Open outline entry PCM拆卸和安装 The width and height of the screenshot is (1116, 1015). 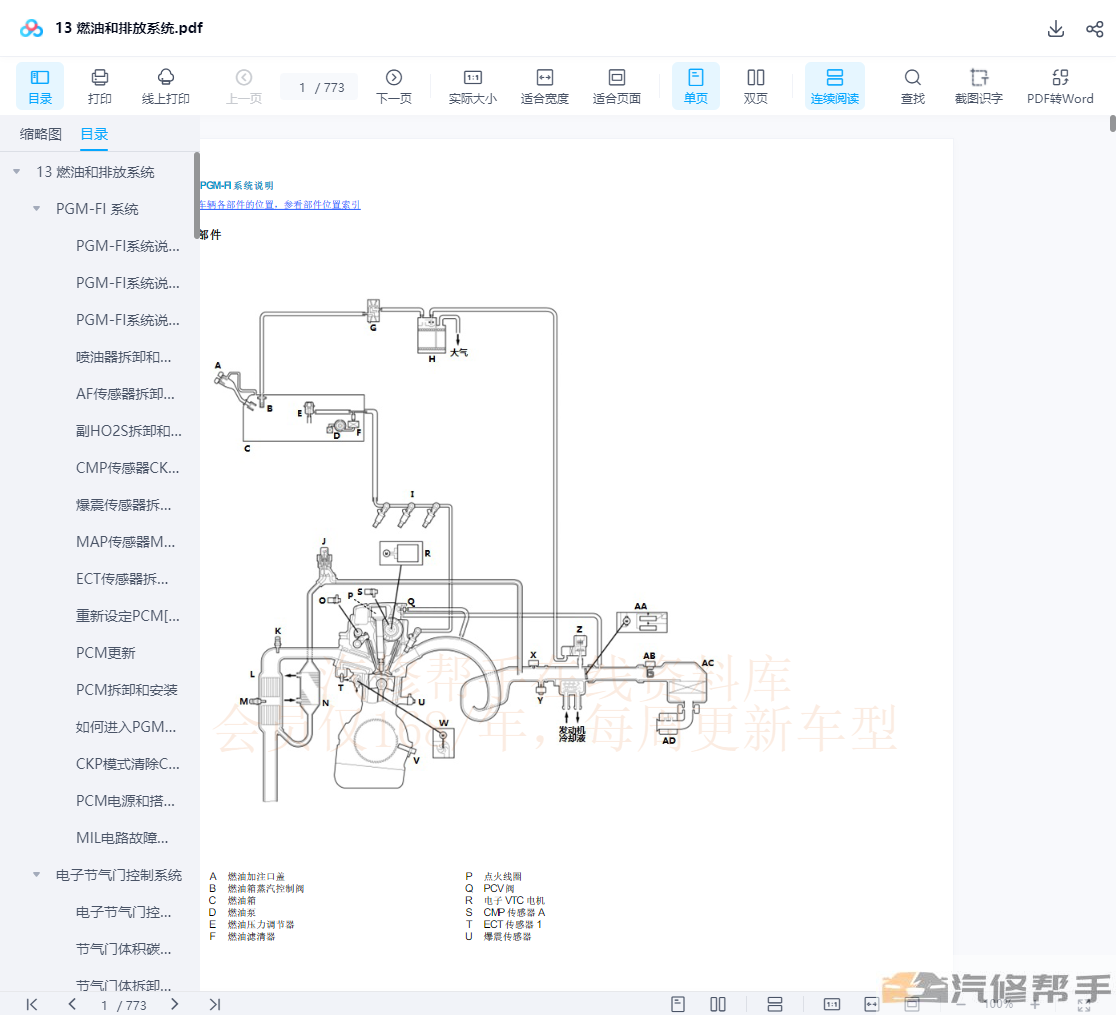pos(127,690)
